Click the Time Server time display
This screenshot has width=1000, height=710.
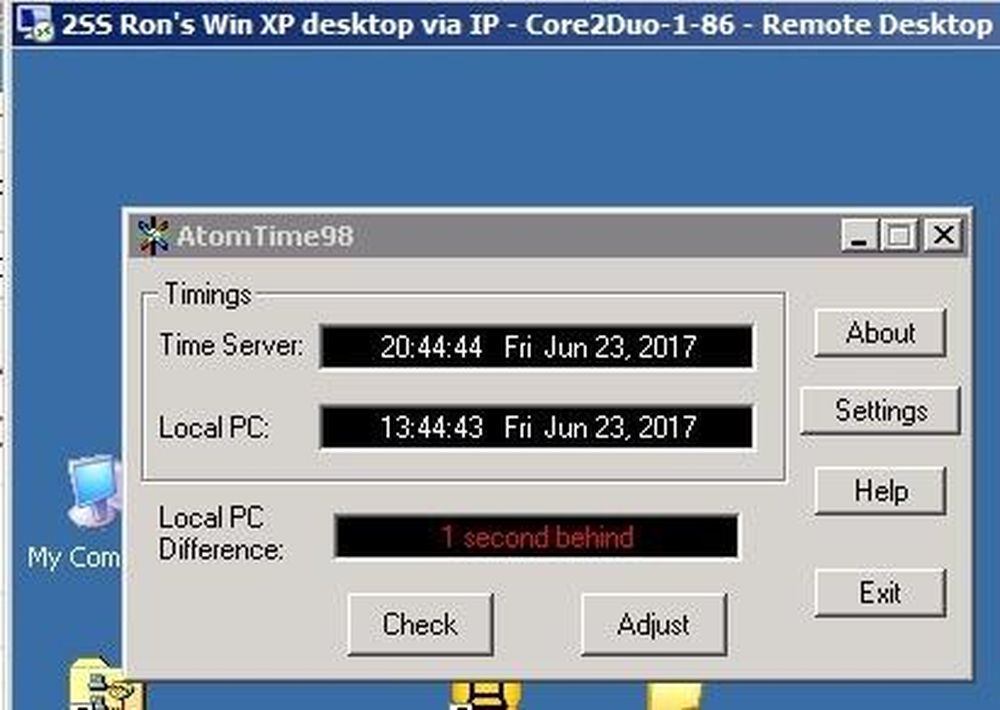click(536, 347)
